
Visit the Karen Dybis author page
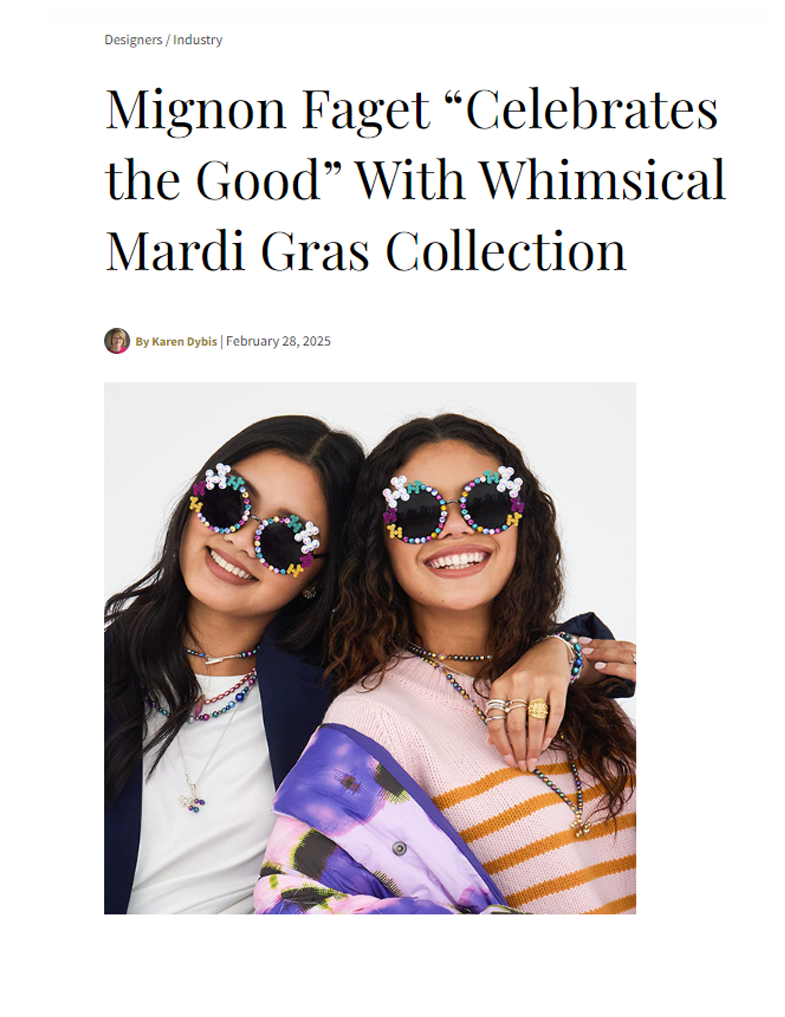184,341
